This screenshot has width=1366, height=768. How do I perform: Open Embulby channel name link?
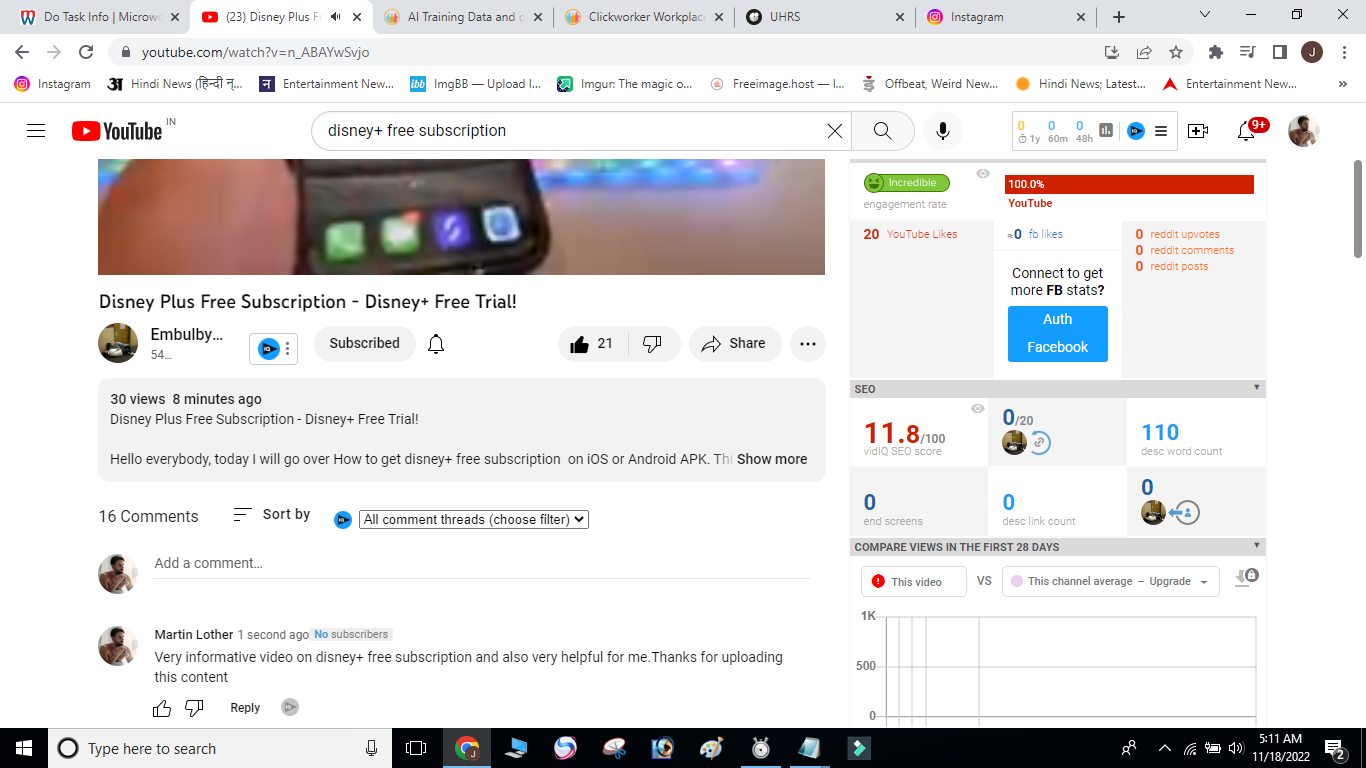pos(187,335)
